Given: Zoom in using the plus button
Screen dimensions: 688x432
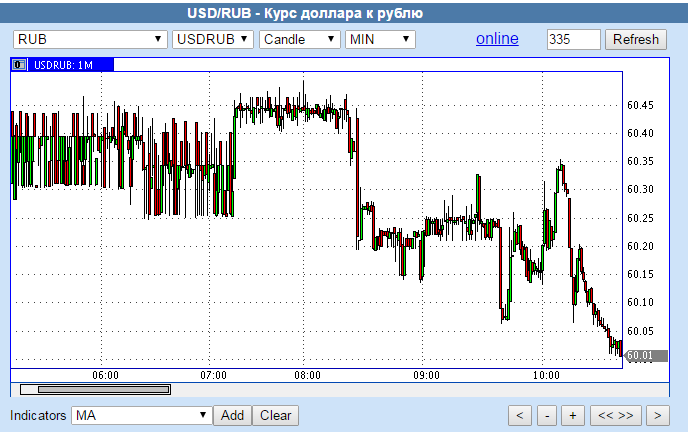Looking at the screenshot, I should (x=573, y=415).
